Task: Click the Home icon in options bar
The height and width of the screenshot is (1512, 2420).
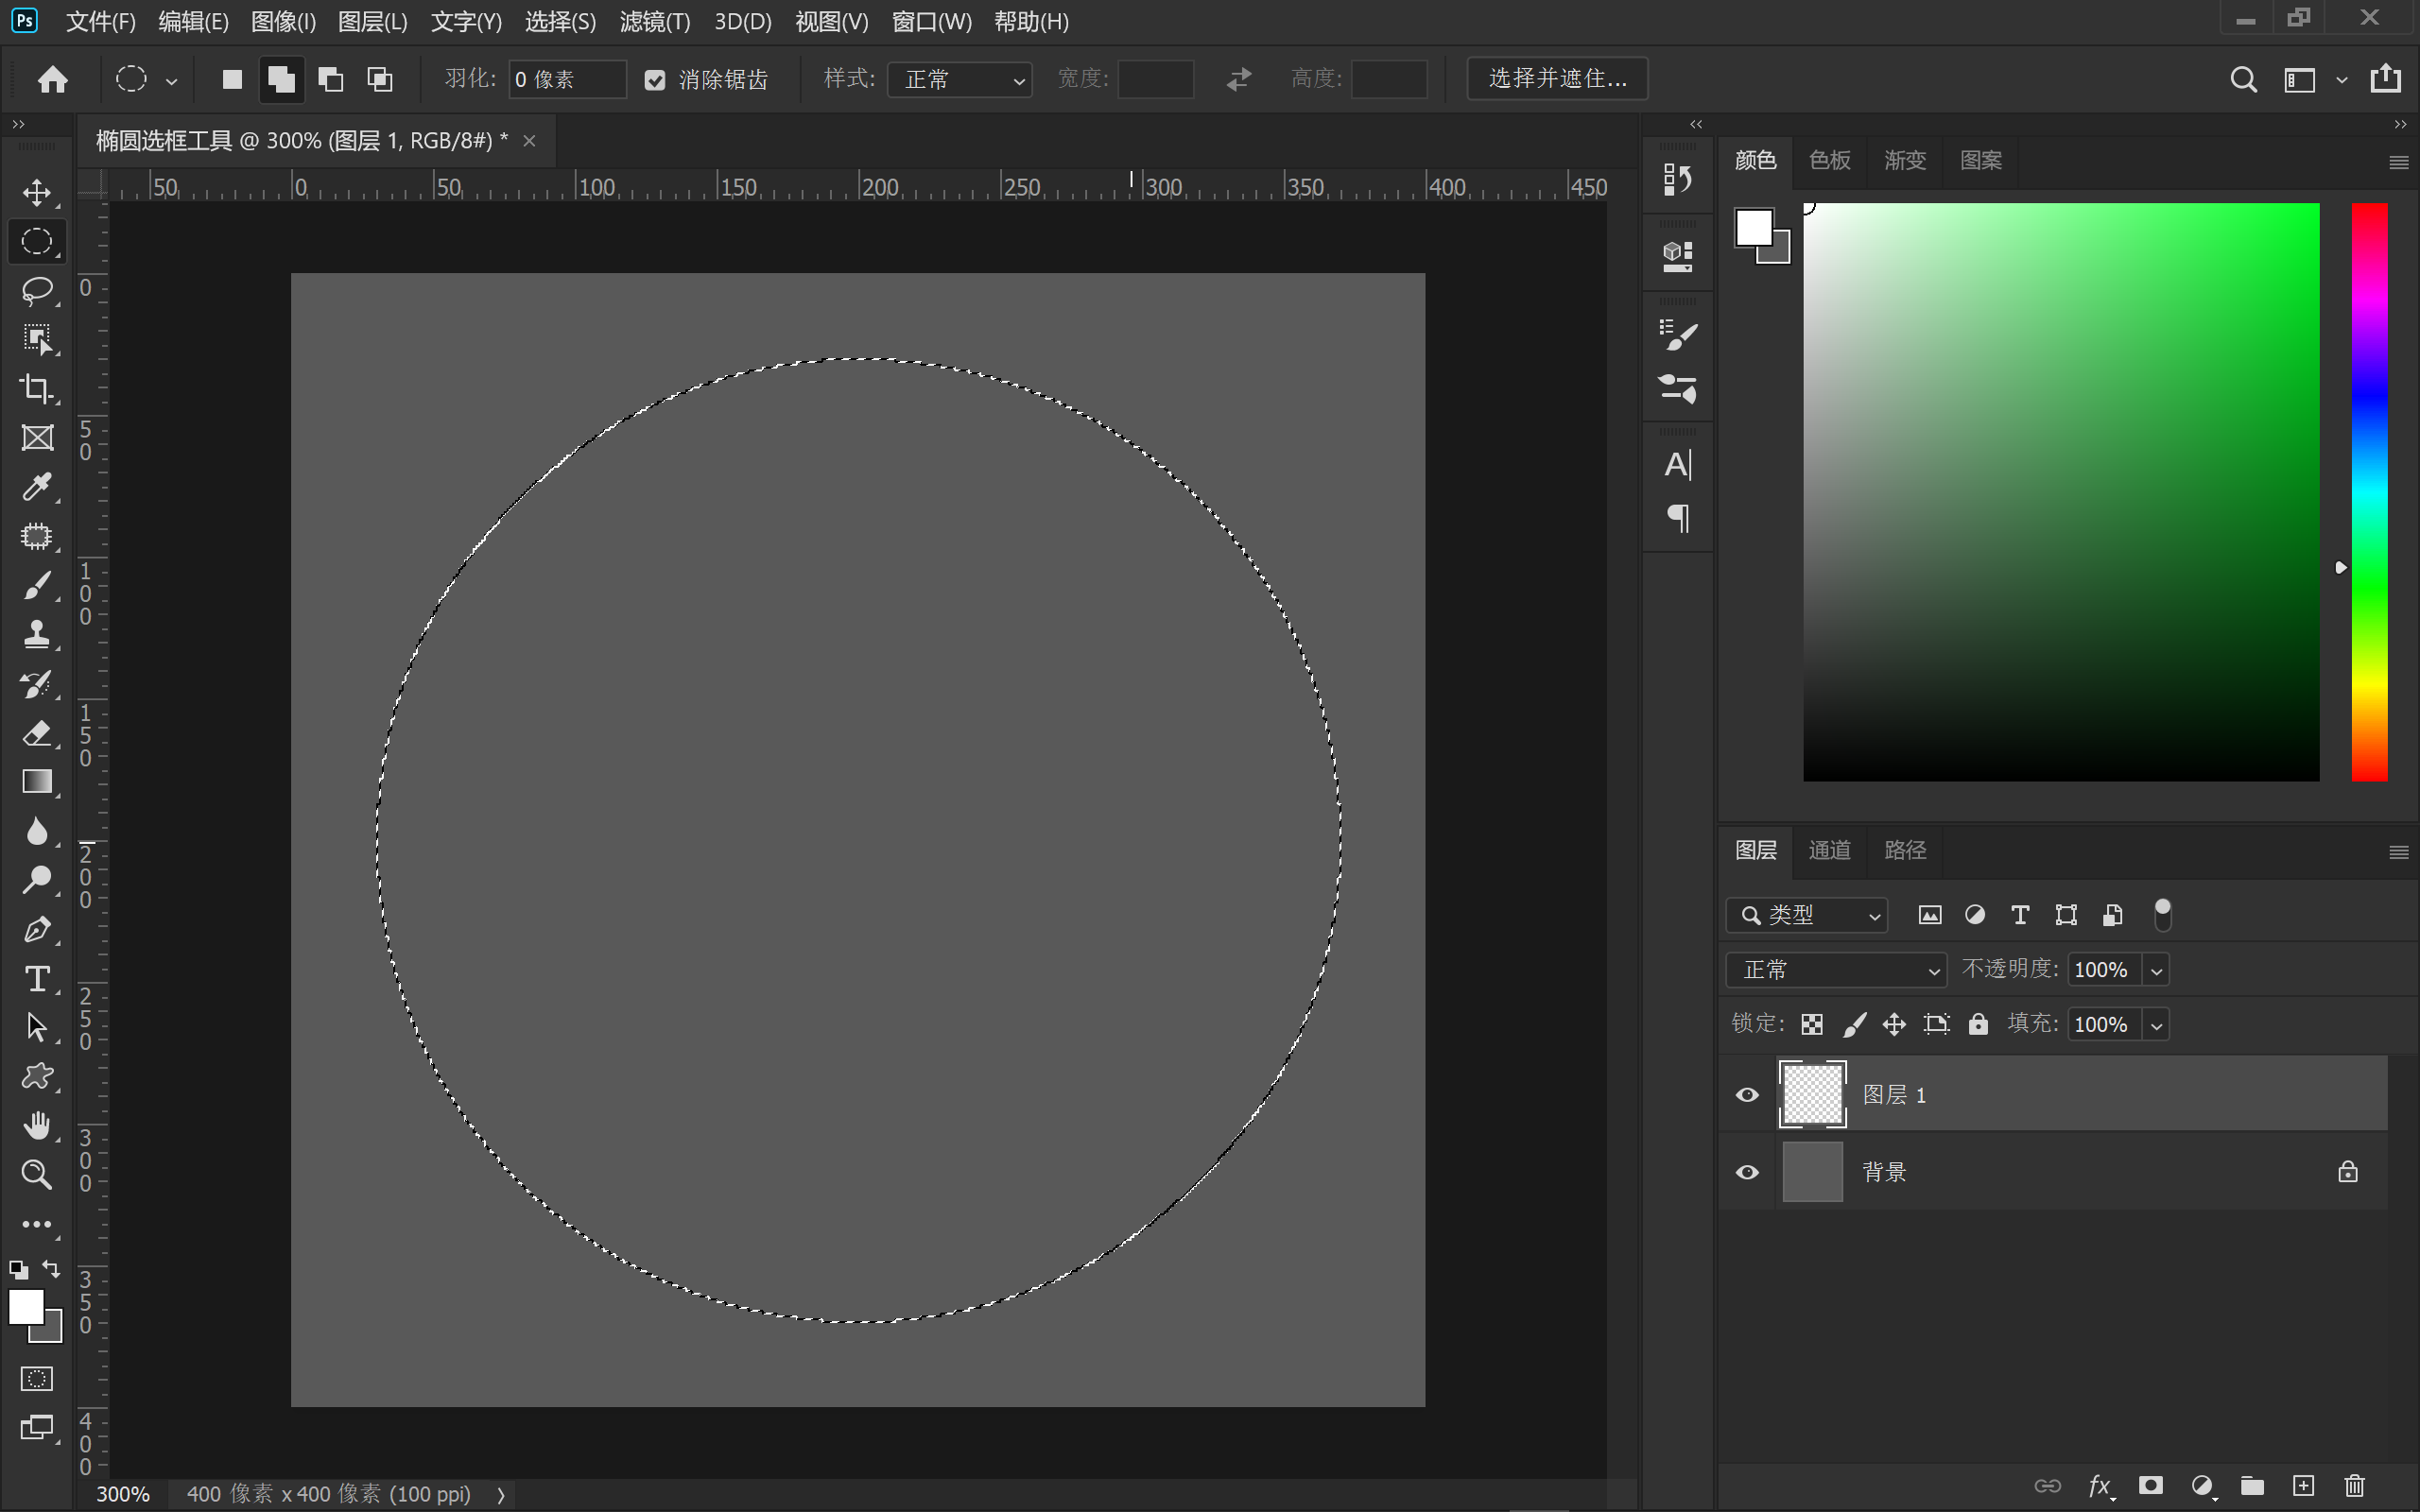Action: pos(52,79)
